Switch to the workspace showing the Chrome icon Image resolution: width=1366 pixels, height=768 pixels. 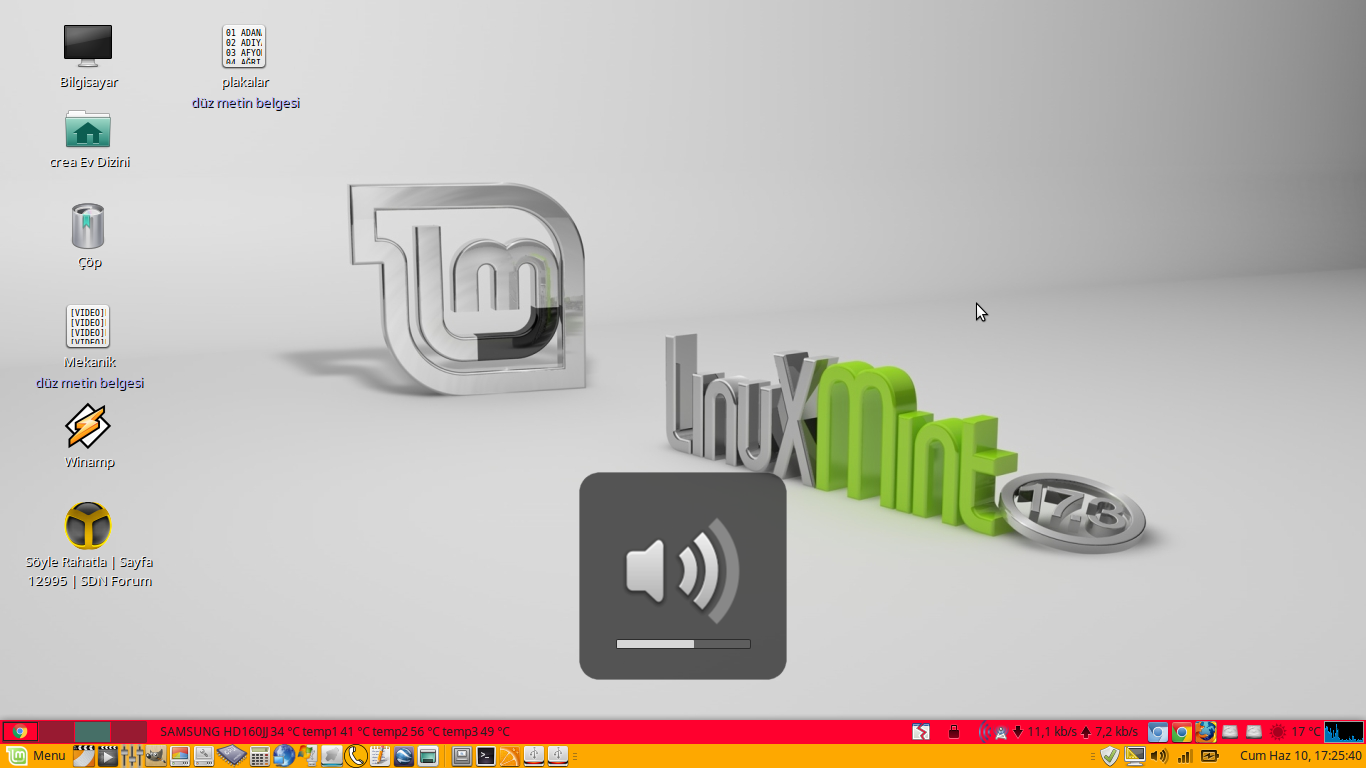[21, 732]
